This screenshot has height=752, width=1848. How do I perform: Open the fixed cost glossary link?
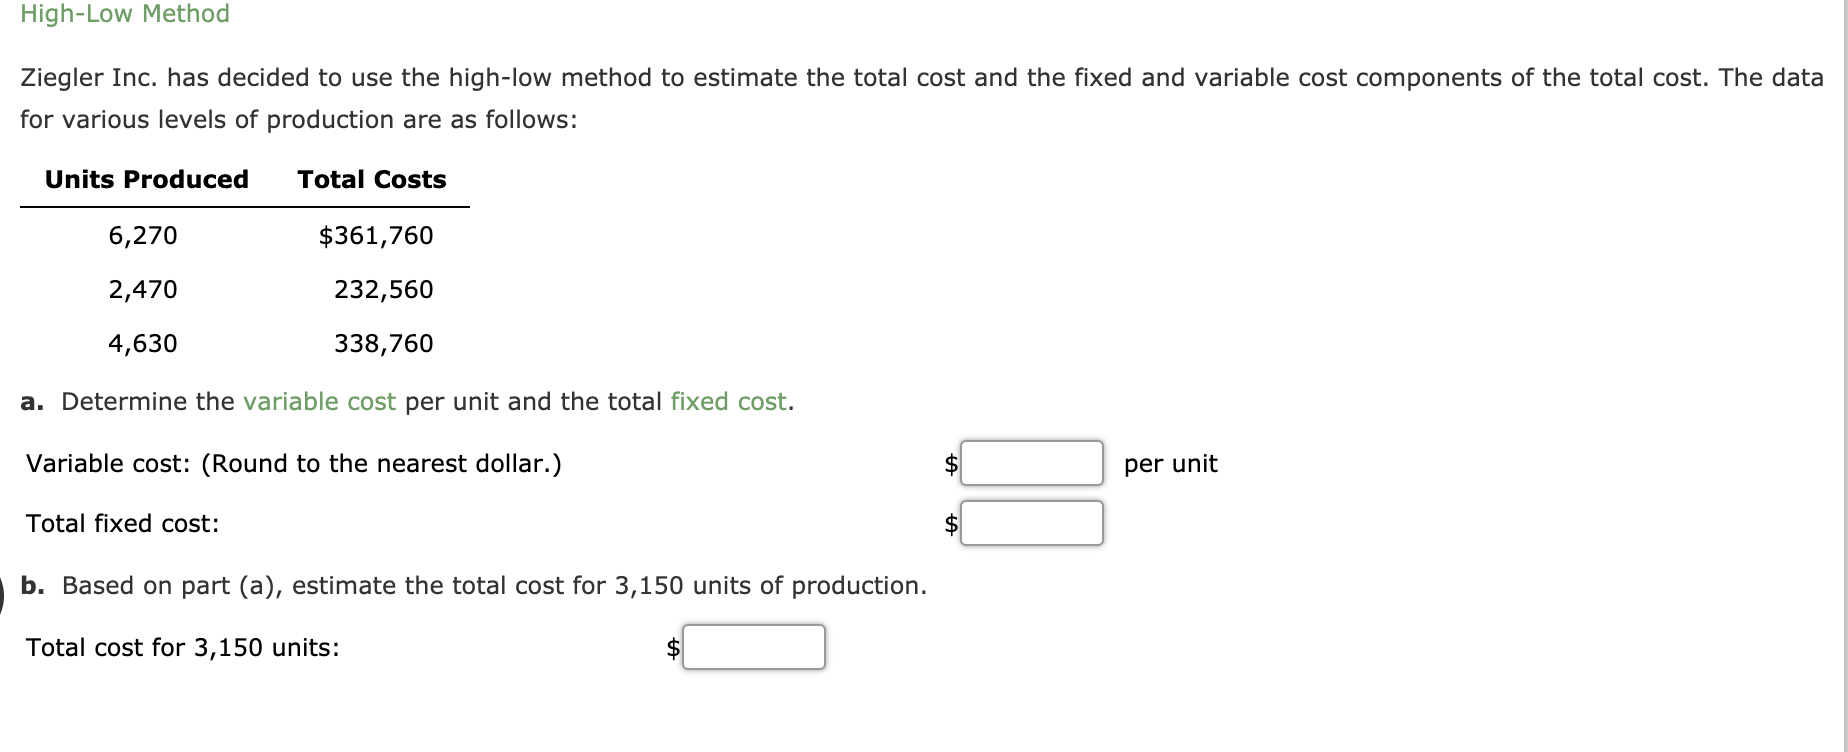(727, 401)
